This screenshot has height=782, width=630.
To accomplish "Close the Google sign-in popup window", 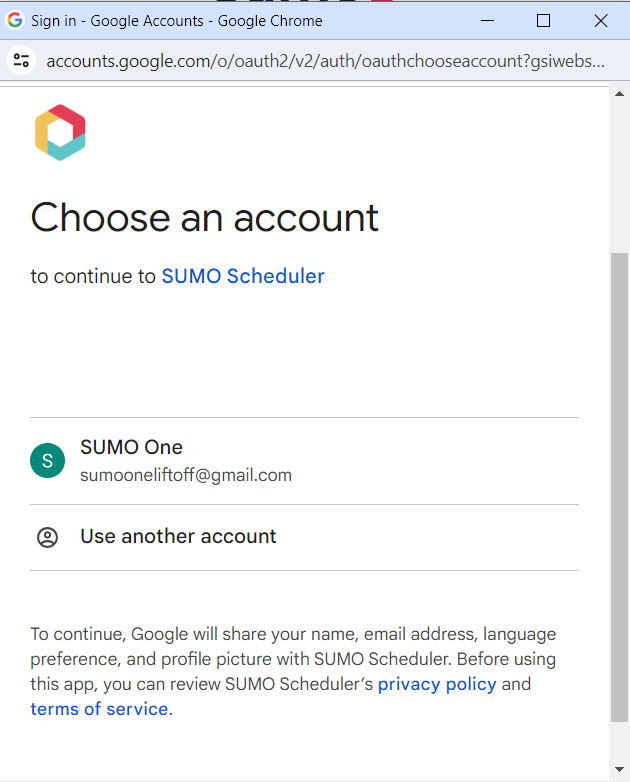I will (601, 20).
